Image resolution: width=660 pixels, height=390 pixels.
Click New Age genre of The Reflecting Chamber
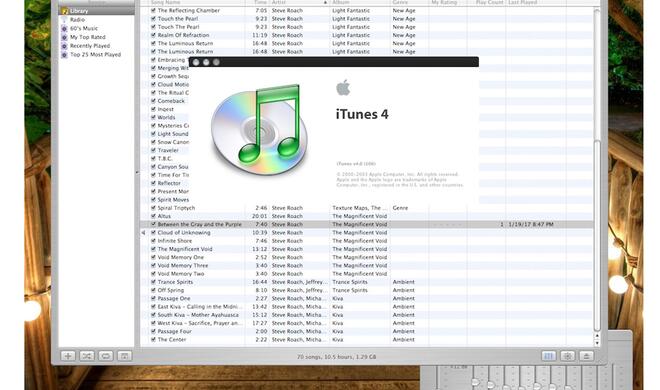pos(404,11)
